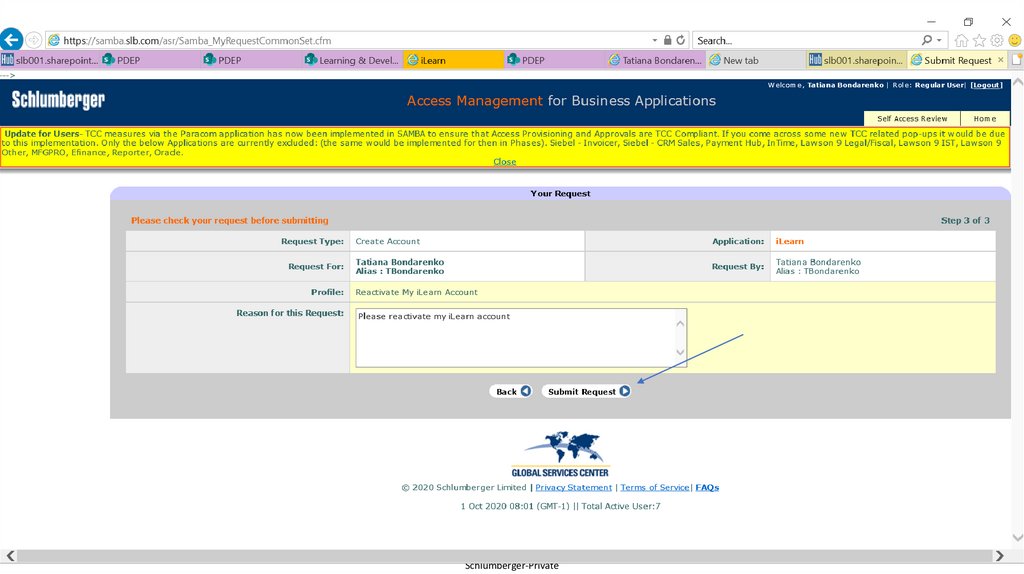Screen dimensions: 1024x574
Task: Open the favorites star icon
Action: (x=979, y=40)
